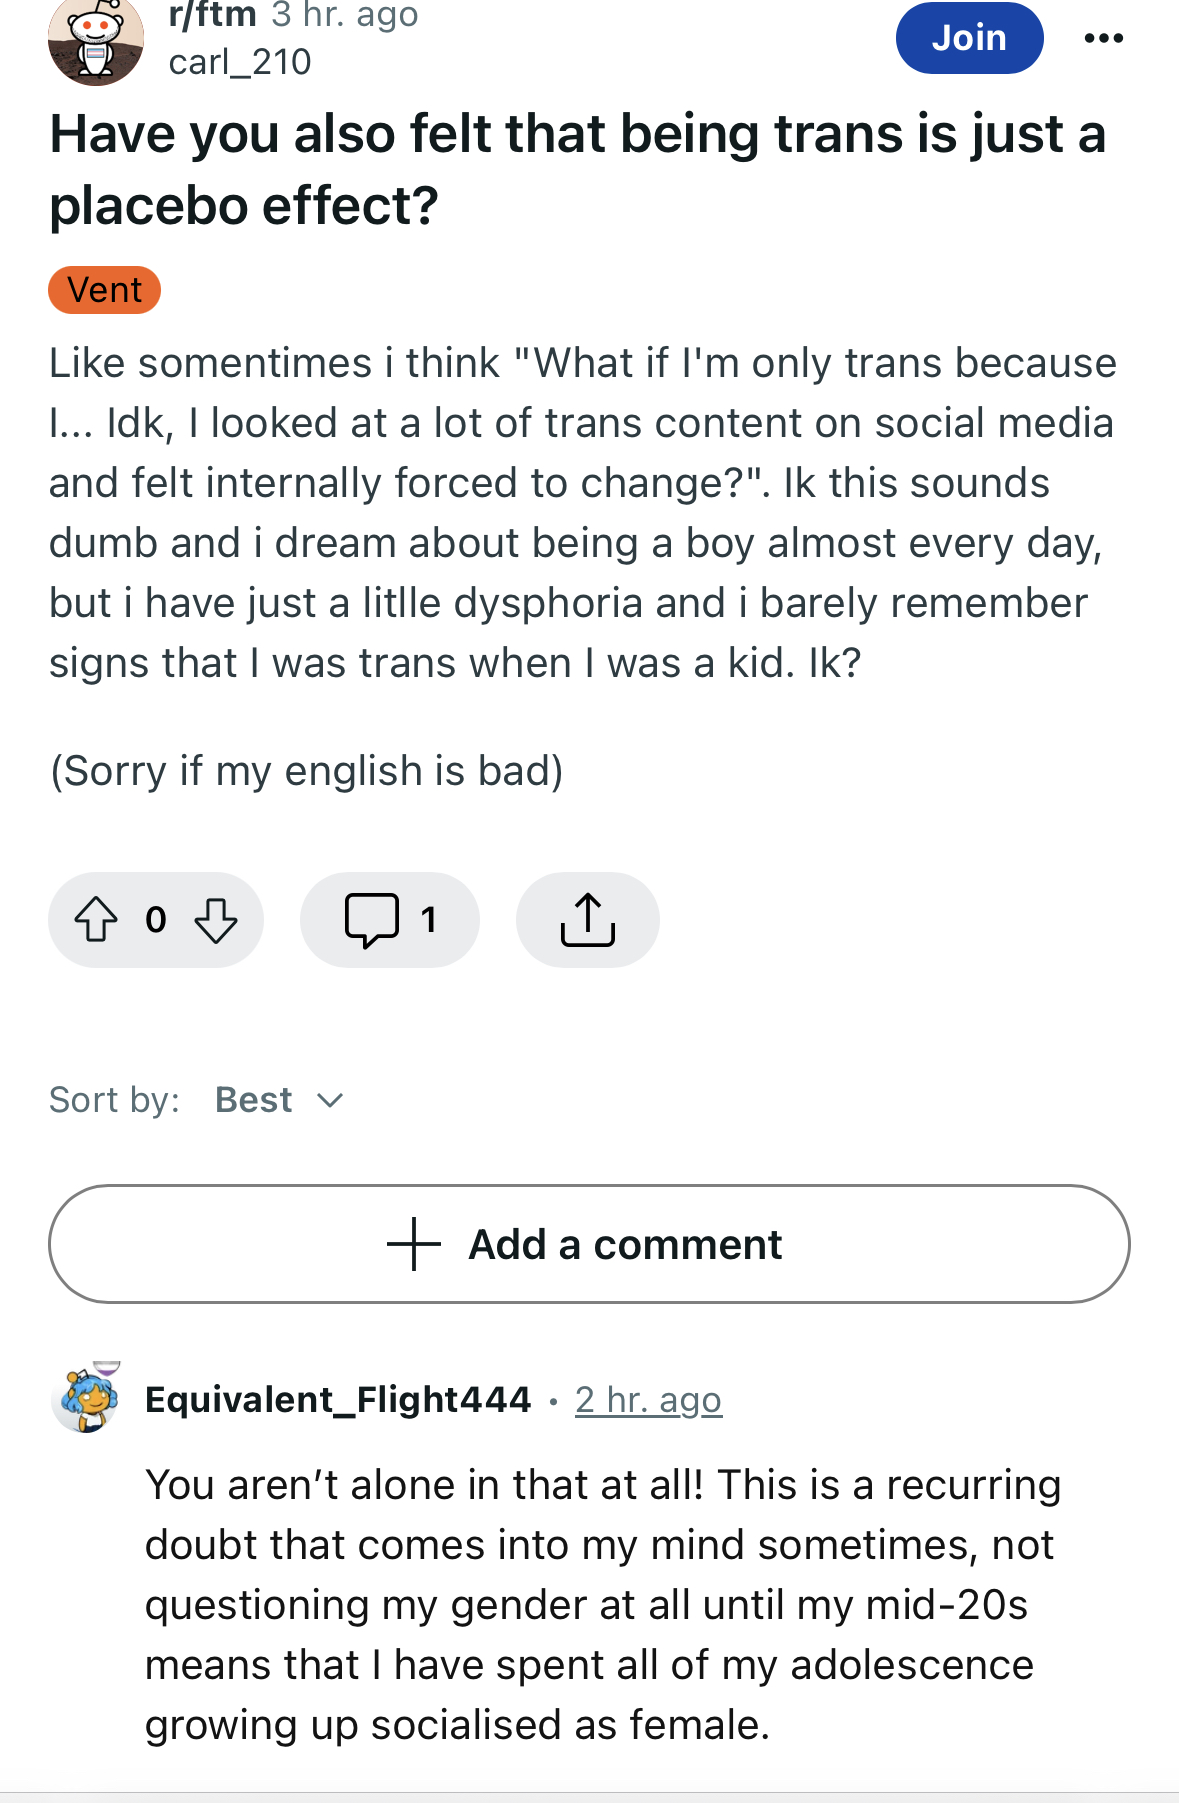
Task: Tap the plus icon in Add a comment
Action: 413,1244
